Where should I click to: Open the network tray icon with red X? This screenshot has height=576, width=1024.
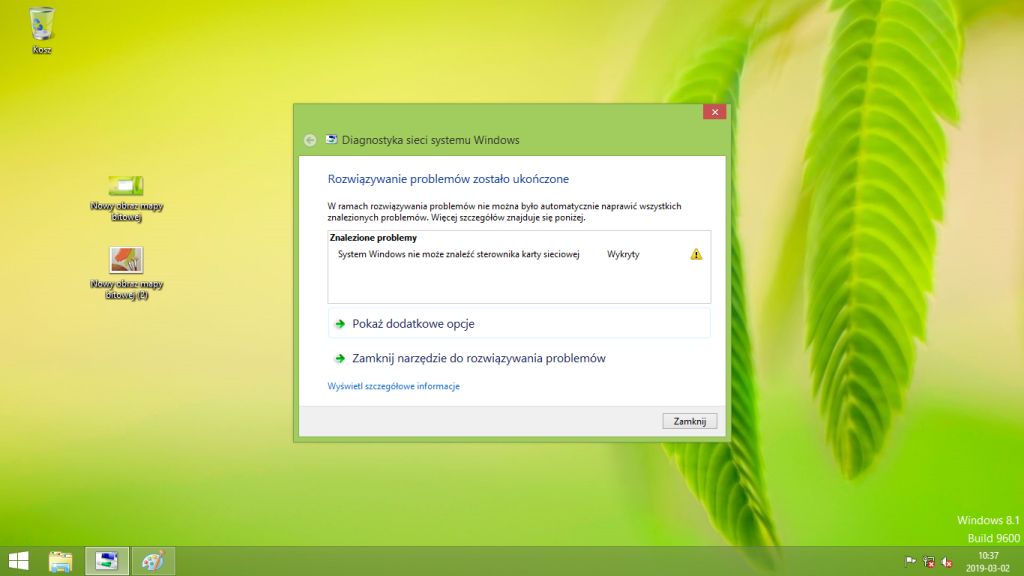tap(929, 562)
